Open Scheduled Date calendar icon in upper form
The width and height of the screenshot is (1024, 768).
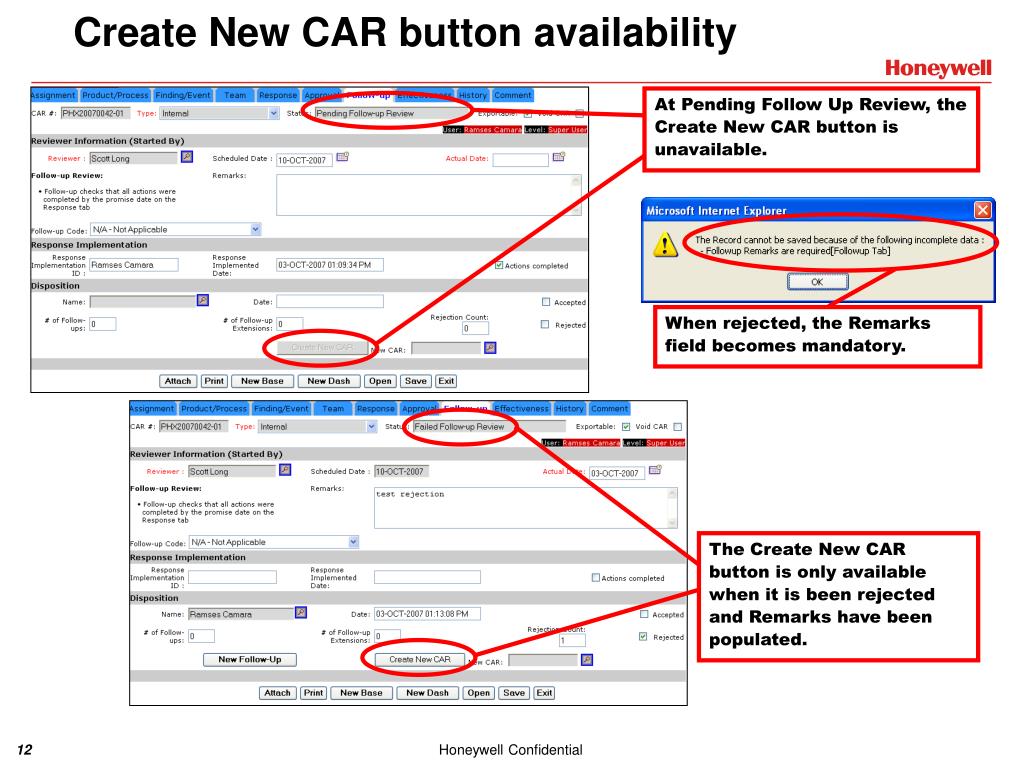pyautogui.click(x=342, y=157)
